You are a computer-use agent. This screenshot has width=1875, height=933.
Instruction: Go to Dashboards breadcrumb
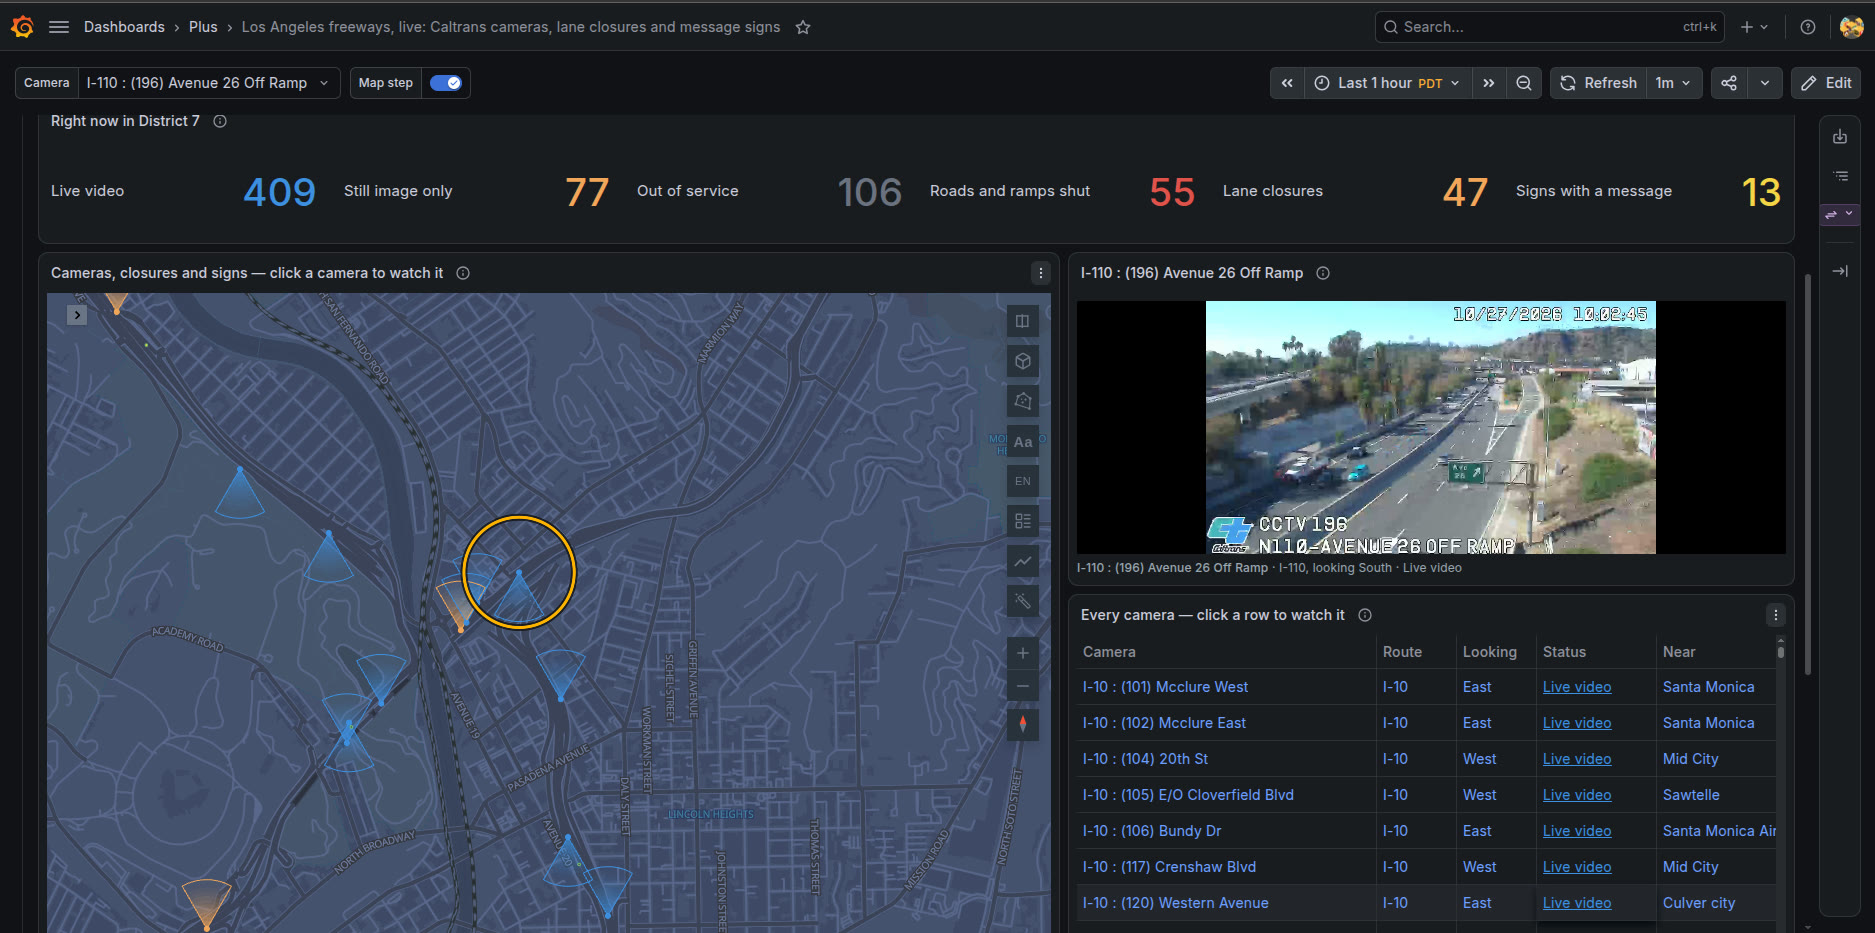pos(124,27)
